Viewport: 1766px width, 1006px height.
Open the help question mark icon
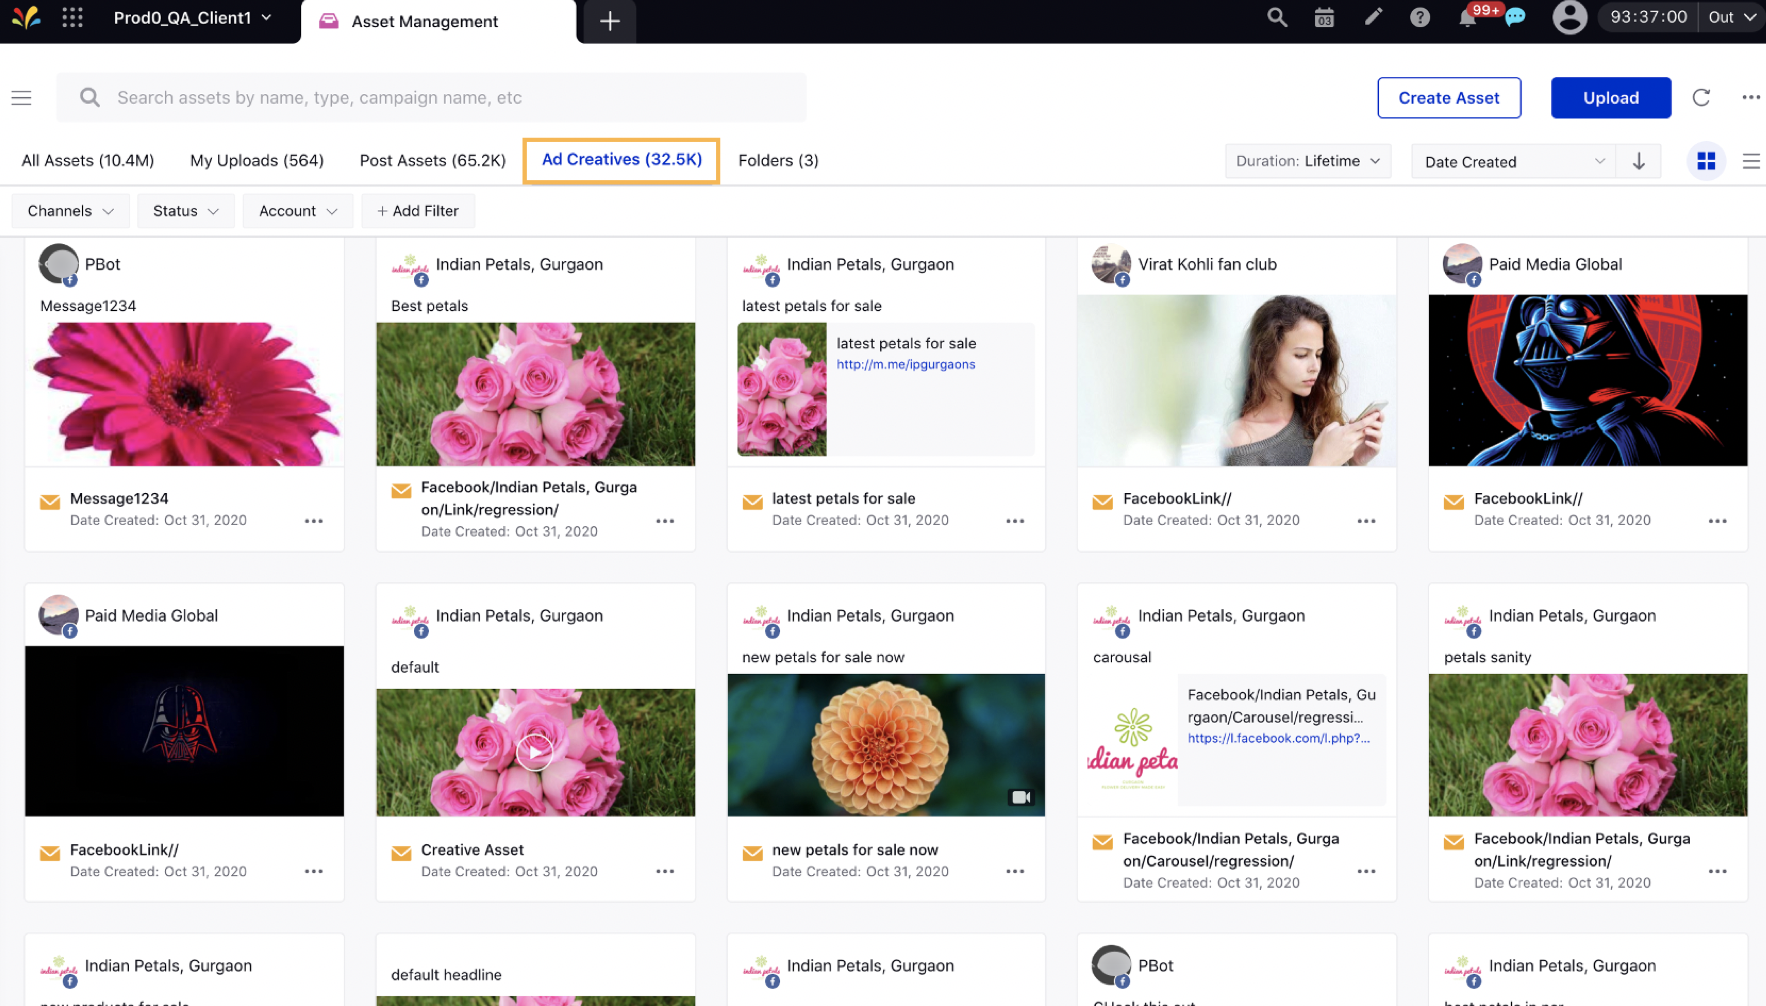(1420, 17)
